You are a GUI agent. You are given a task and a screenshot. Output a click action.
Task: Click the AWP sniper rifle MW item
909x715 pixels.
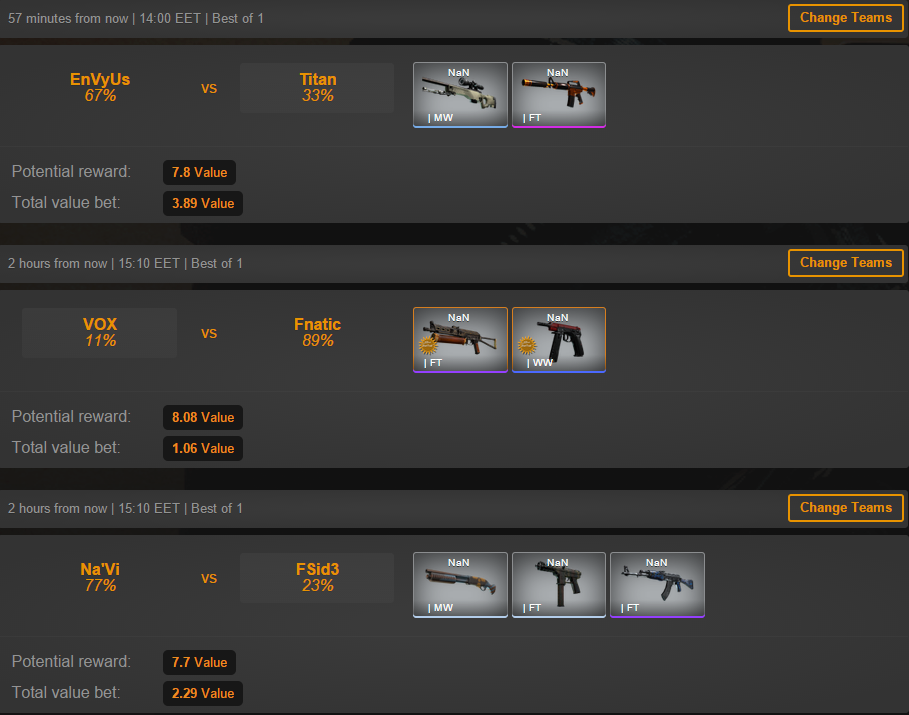coord(460,95)
